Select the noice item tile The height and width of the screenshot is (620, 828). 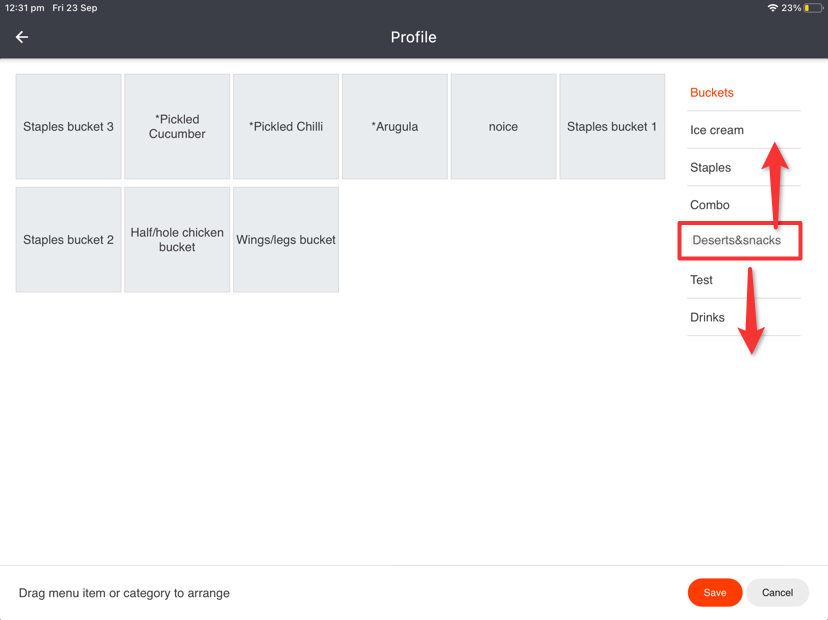[x=503, y=127]
